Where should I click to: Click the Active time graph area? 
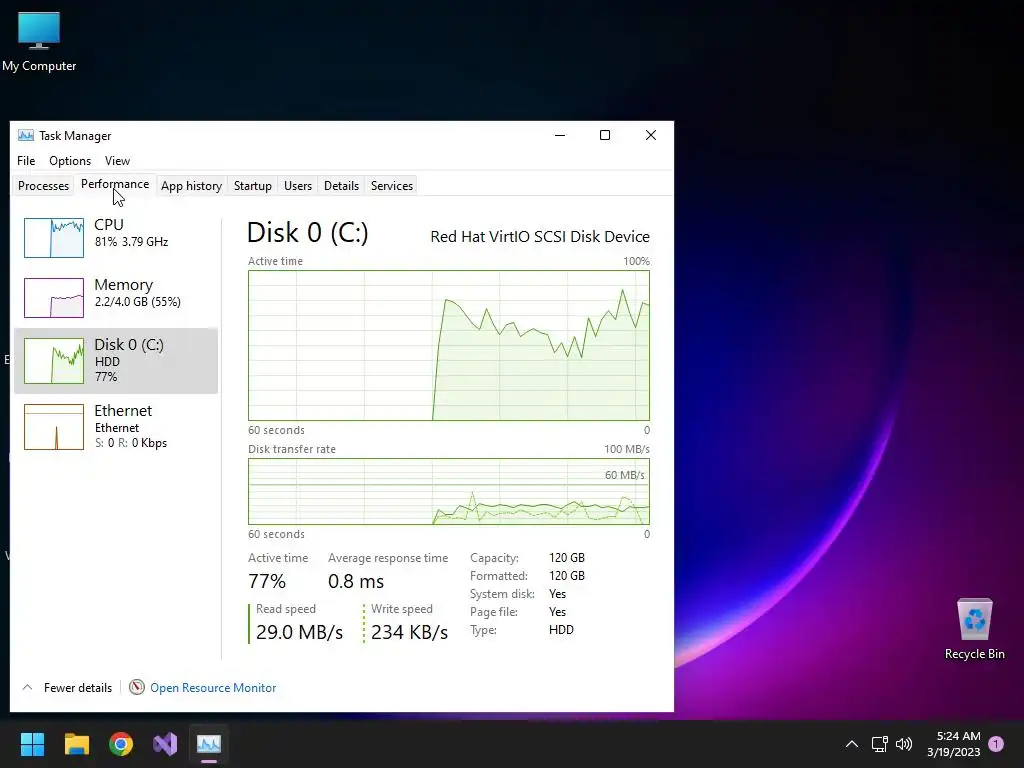[x=449, y=345]
